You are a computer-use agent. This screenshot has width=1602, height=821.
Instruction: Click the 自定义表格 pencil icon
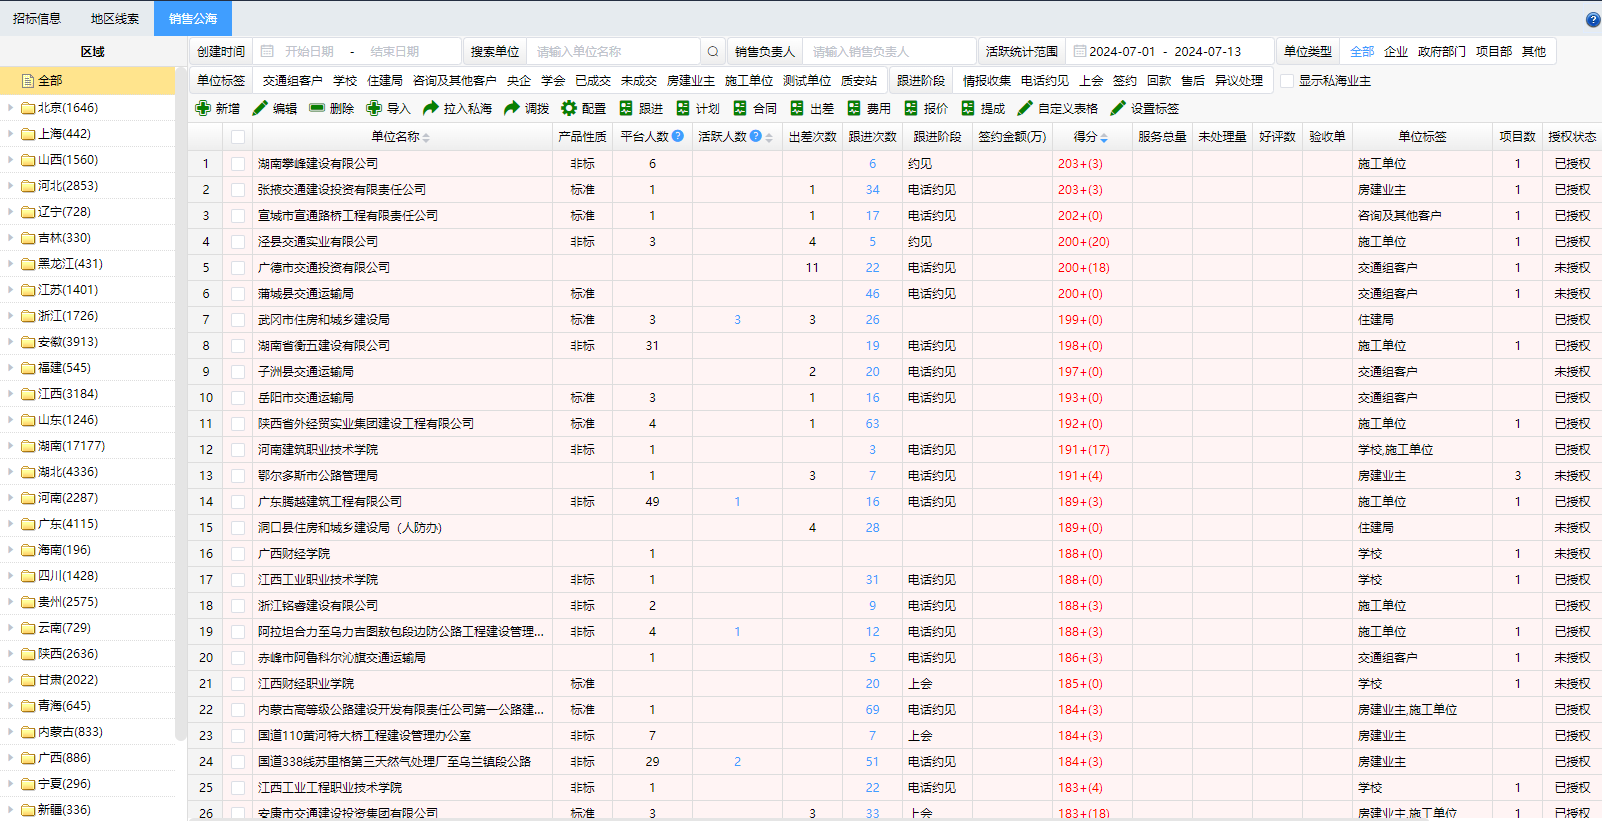point(1025,108)
